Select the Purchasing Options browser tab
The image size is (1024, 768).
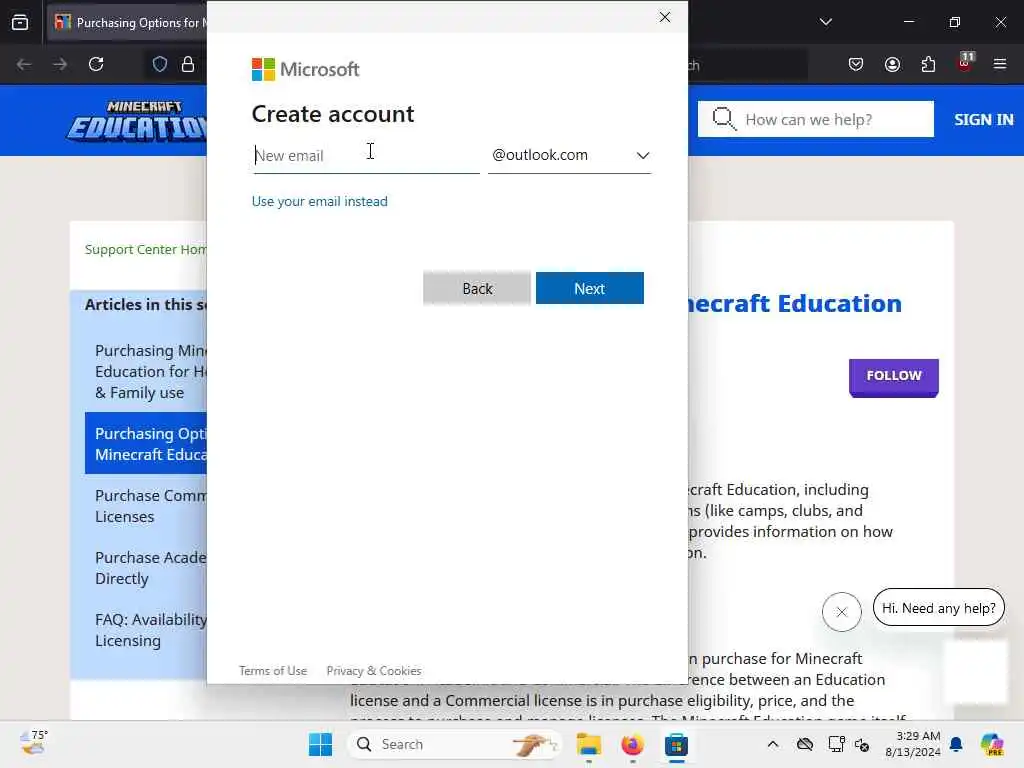click(129, 22)
